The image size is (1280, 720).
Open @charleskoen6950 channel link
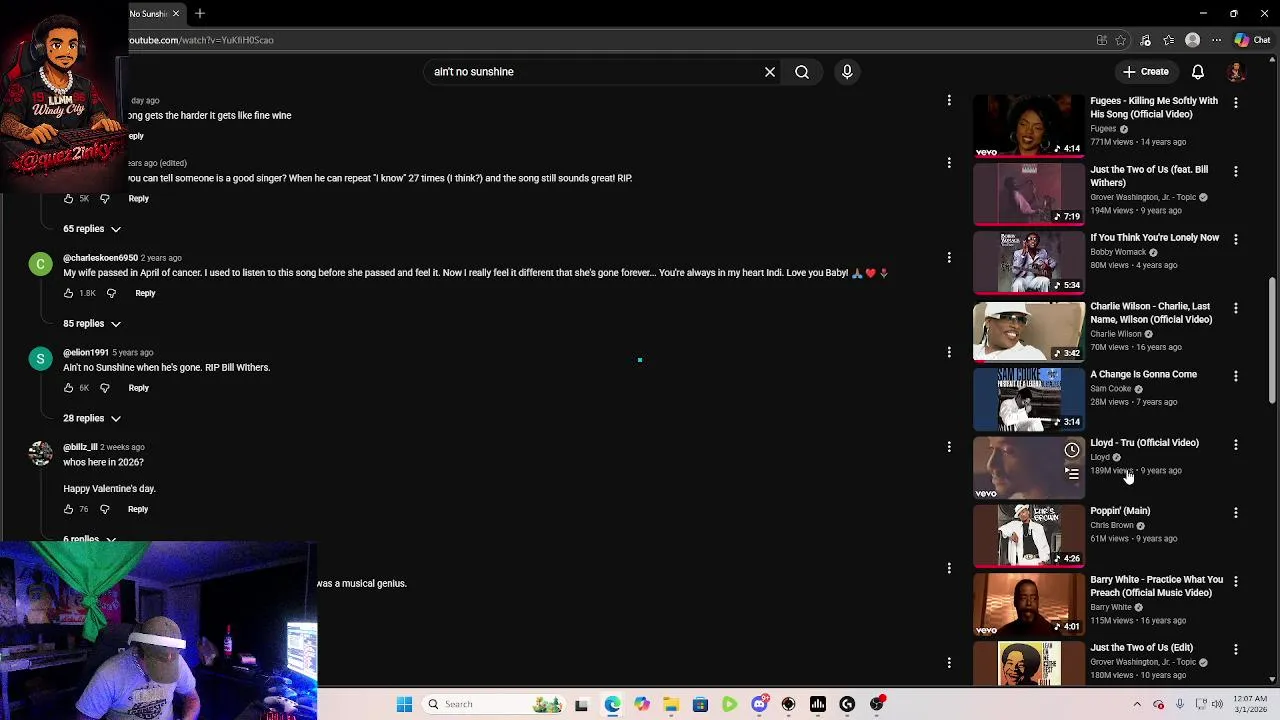[x=100, y=258]
